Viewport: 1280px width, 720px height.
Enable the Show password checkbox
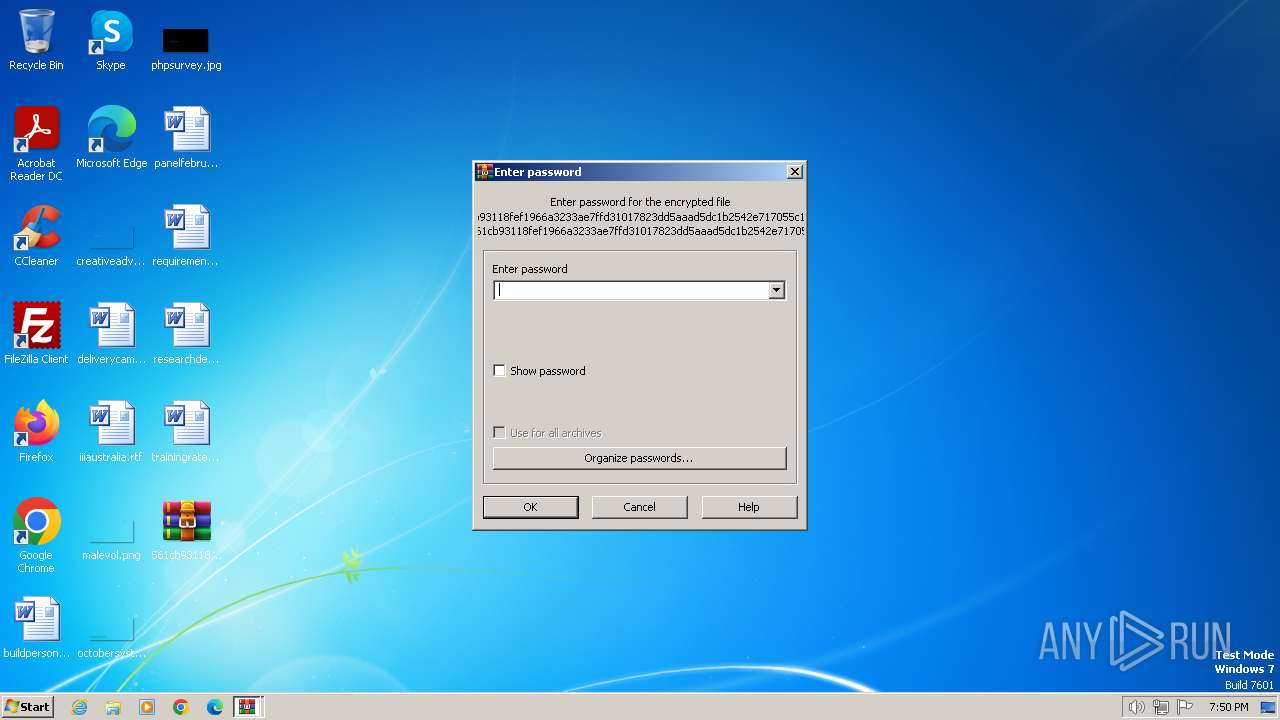(x=500, y=371)
